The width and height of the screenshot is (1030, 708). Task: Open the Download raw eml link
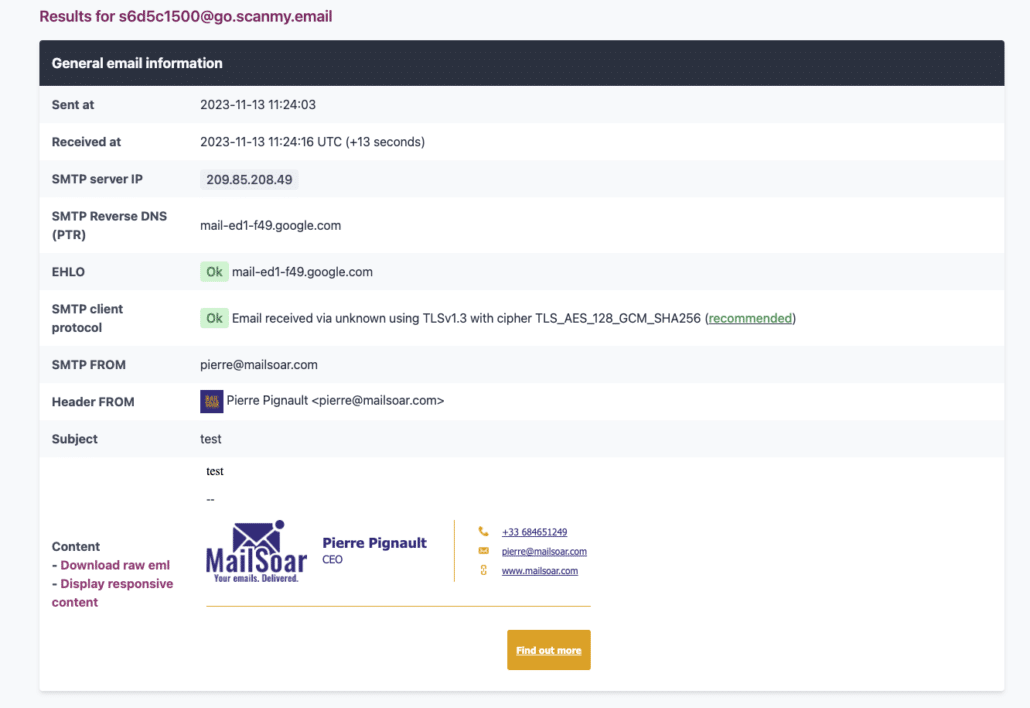[115, 565]
